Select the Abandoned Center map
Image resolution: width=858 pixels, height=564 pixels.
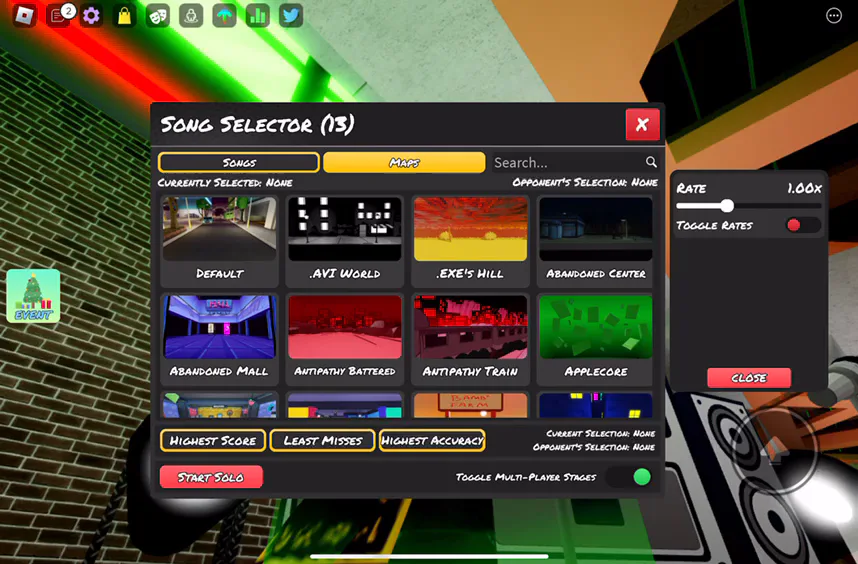click(595, 241)
